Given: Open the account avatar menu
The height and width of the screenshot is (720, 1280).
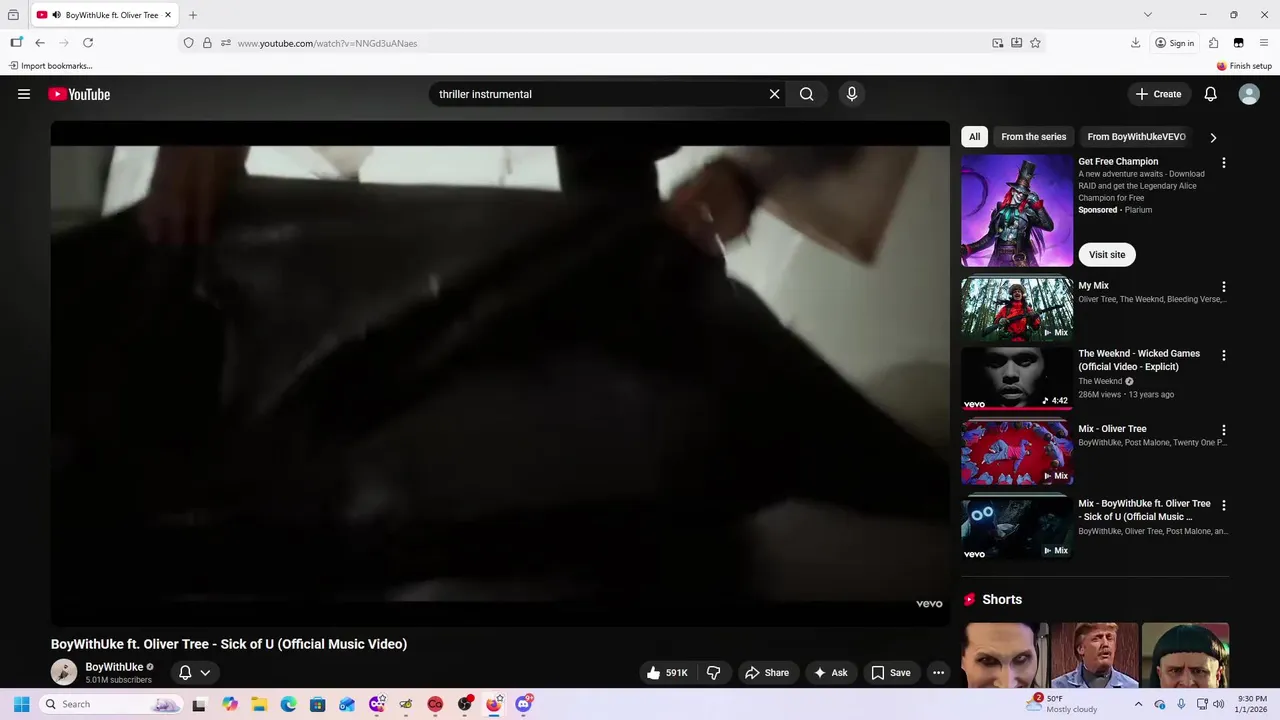Looking at the screenshot, I should click(1249, 94).
